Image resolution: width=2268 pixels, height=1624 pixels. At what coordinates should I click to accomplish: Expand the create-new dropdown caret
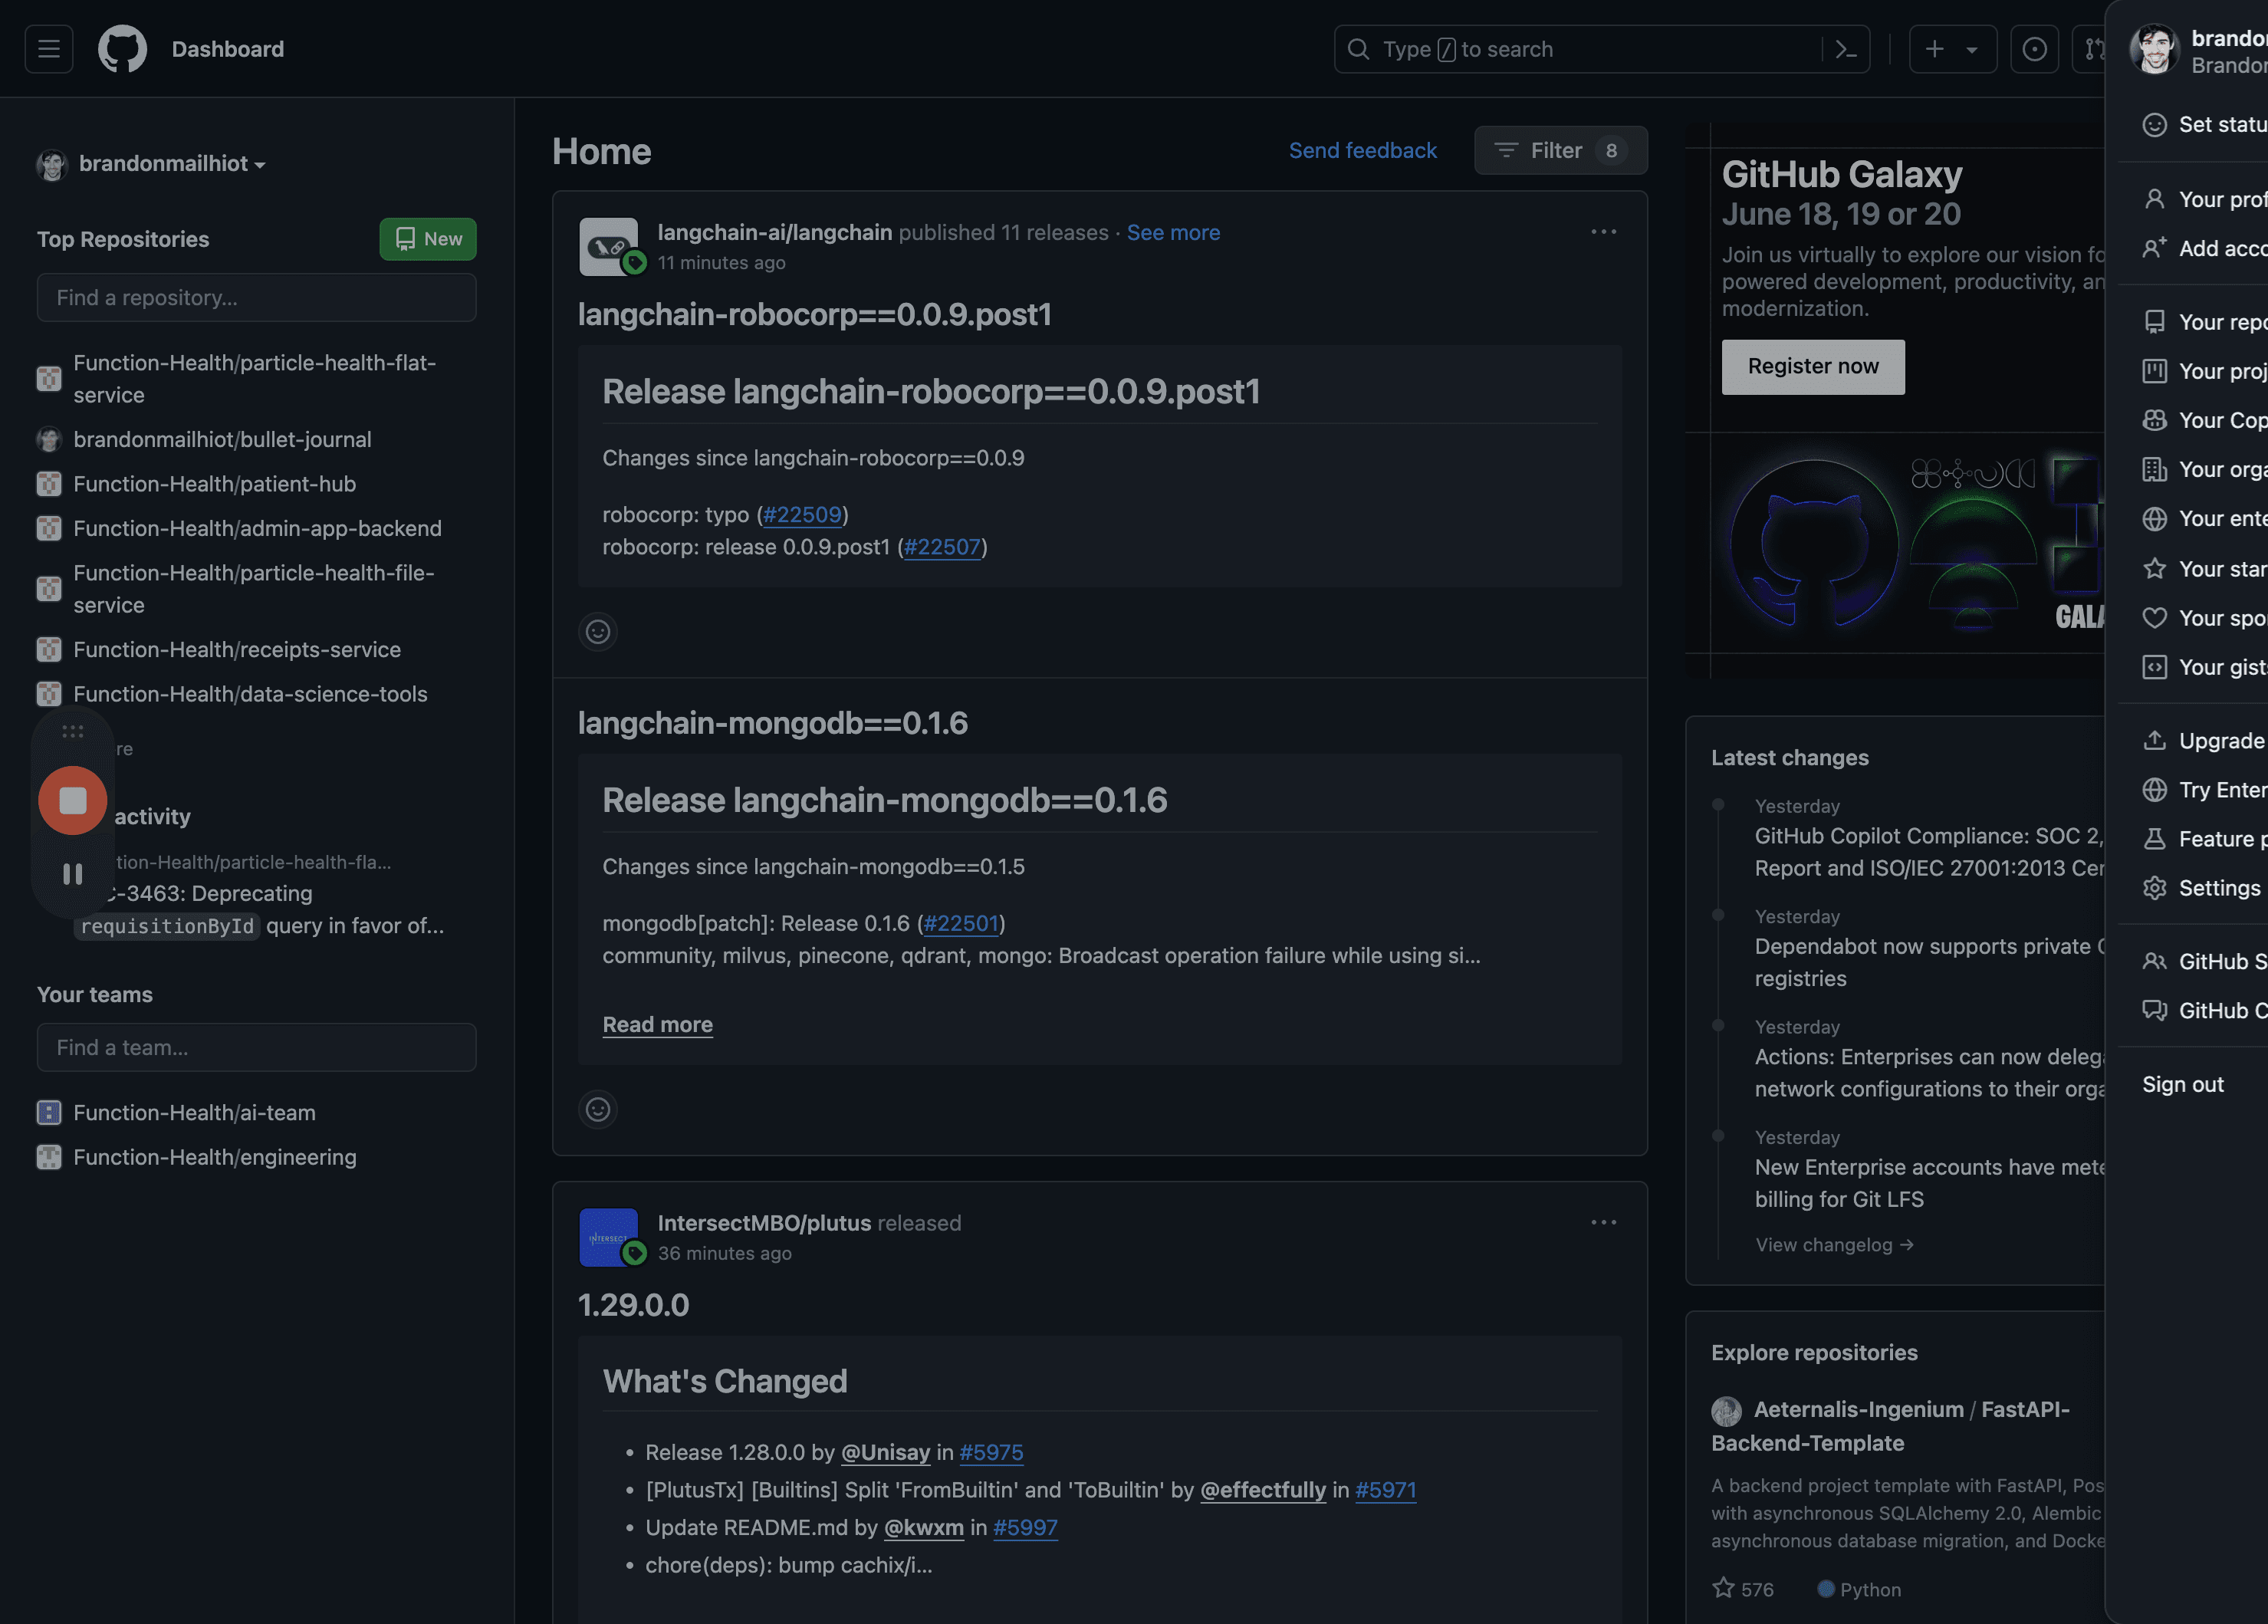(1972, 50)
